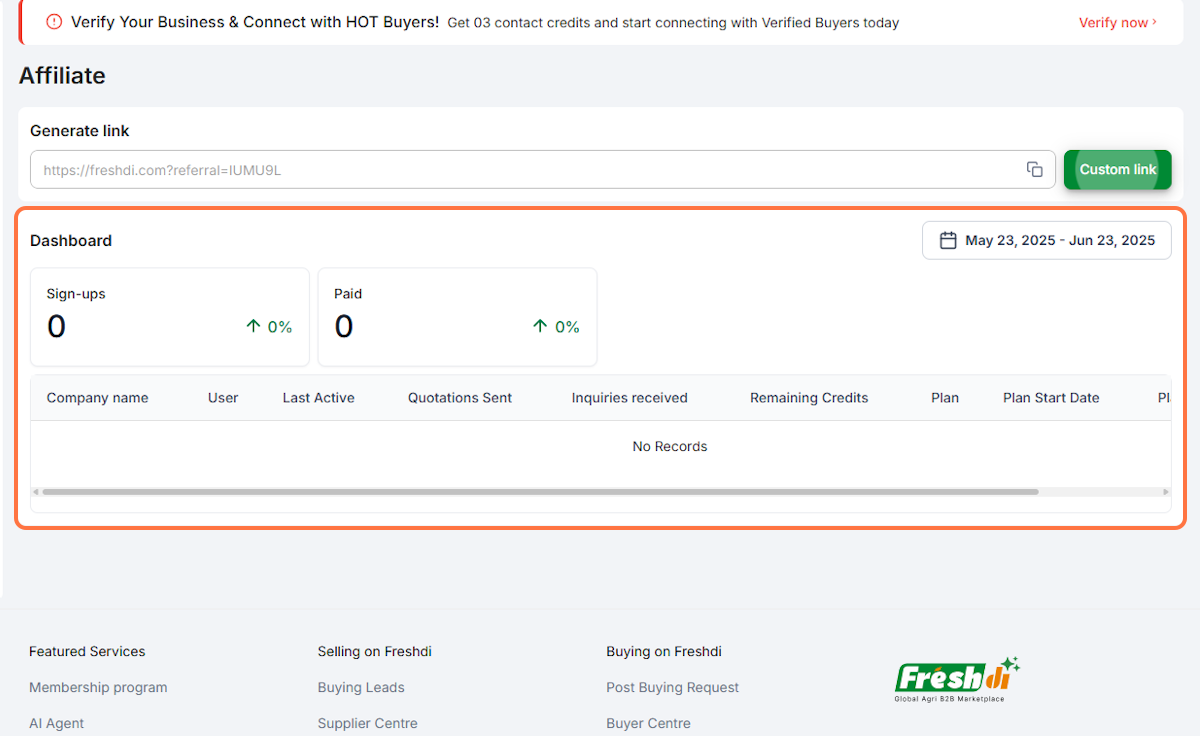Click the Verify now link
Screen dimensions: 1200x736
pyautogui.click(x=1117, y=22)
